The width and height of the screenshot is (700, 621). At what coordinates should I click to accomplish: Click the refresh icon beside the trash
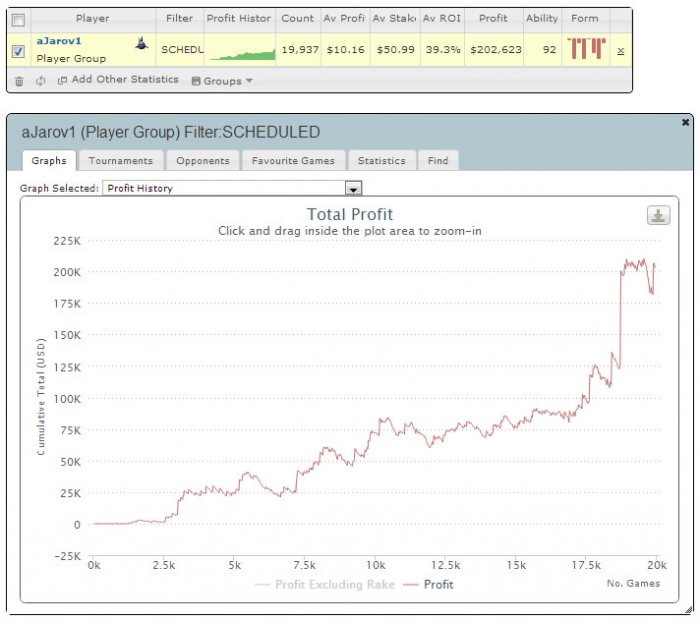pos(41,81)
